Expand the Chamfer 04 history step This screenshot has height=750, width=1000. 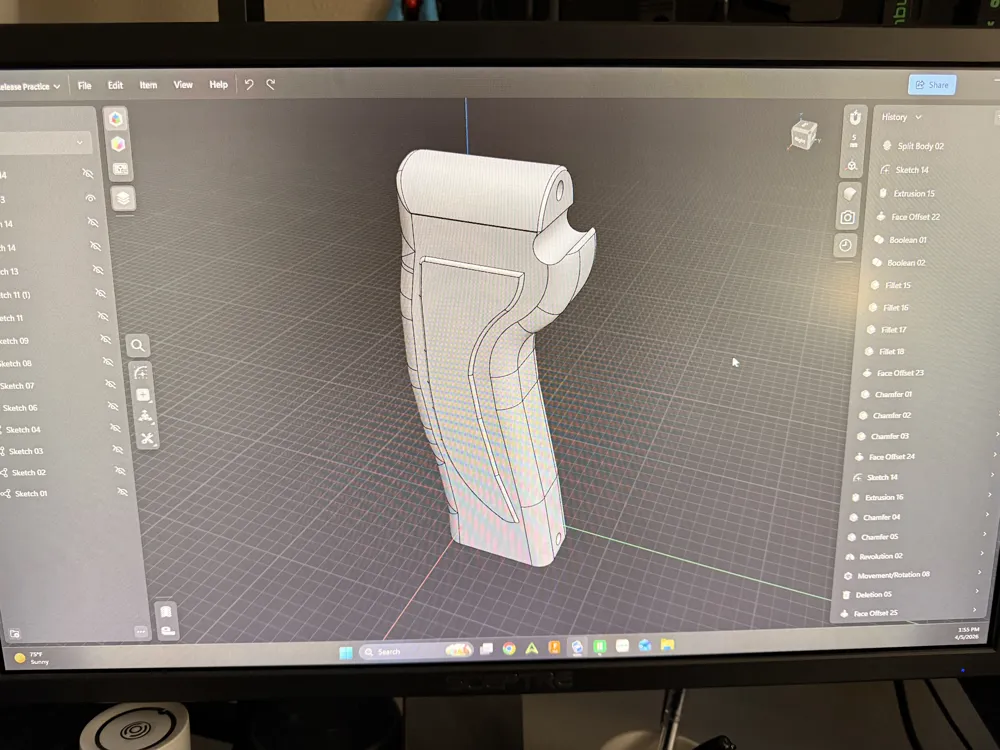click(987, 514)
